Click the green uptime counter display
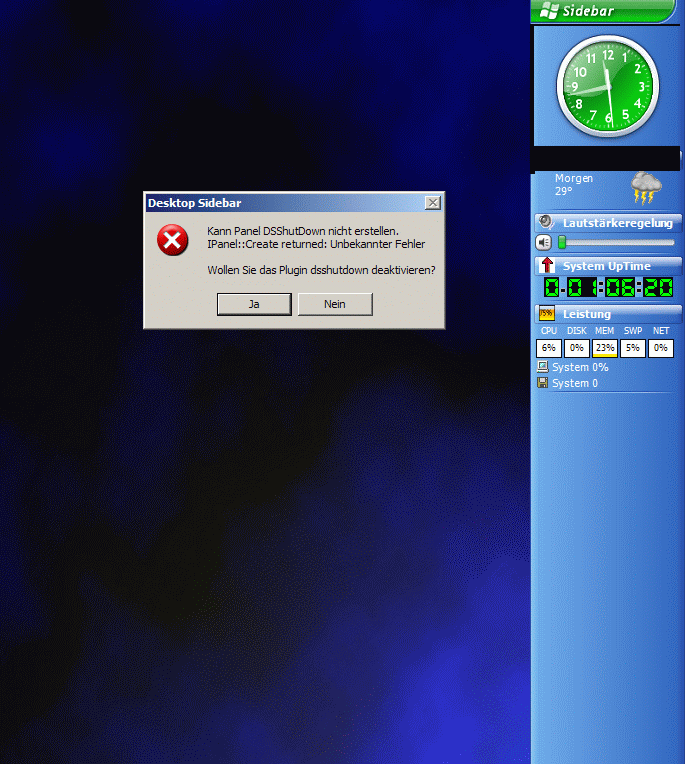 tap(608, 287)
